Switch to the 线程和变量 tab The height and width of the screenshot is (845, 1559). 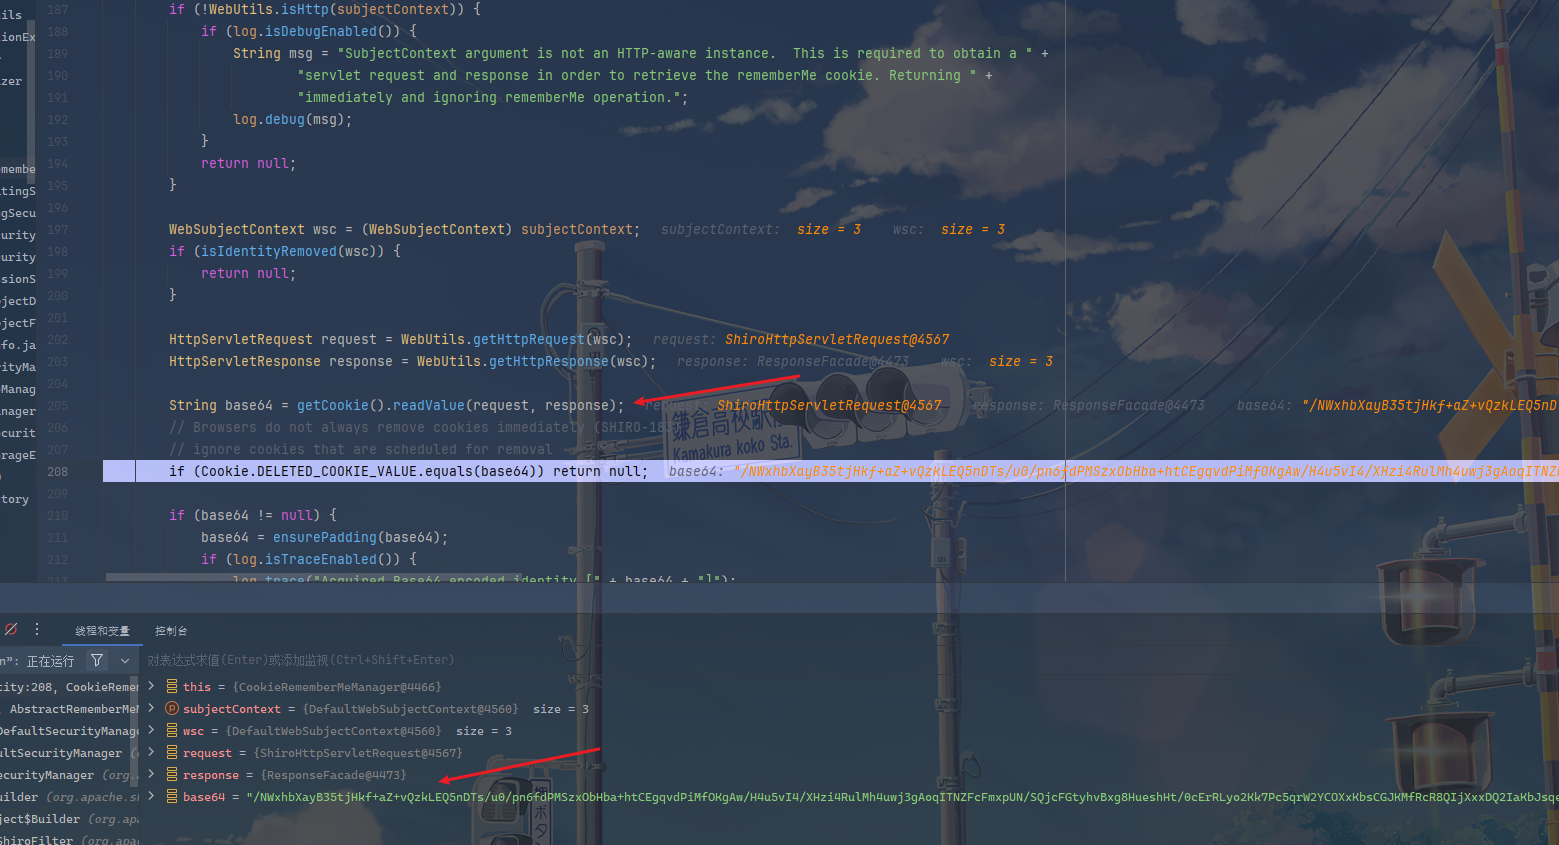(x=102, y=631)
